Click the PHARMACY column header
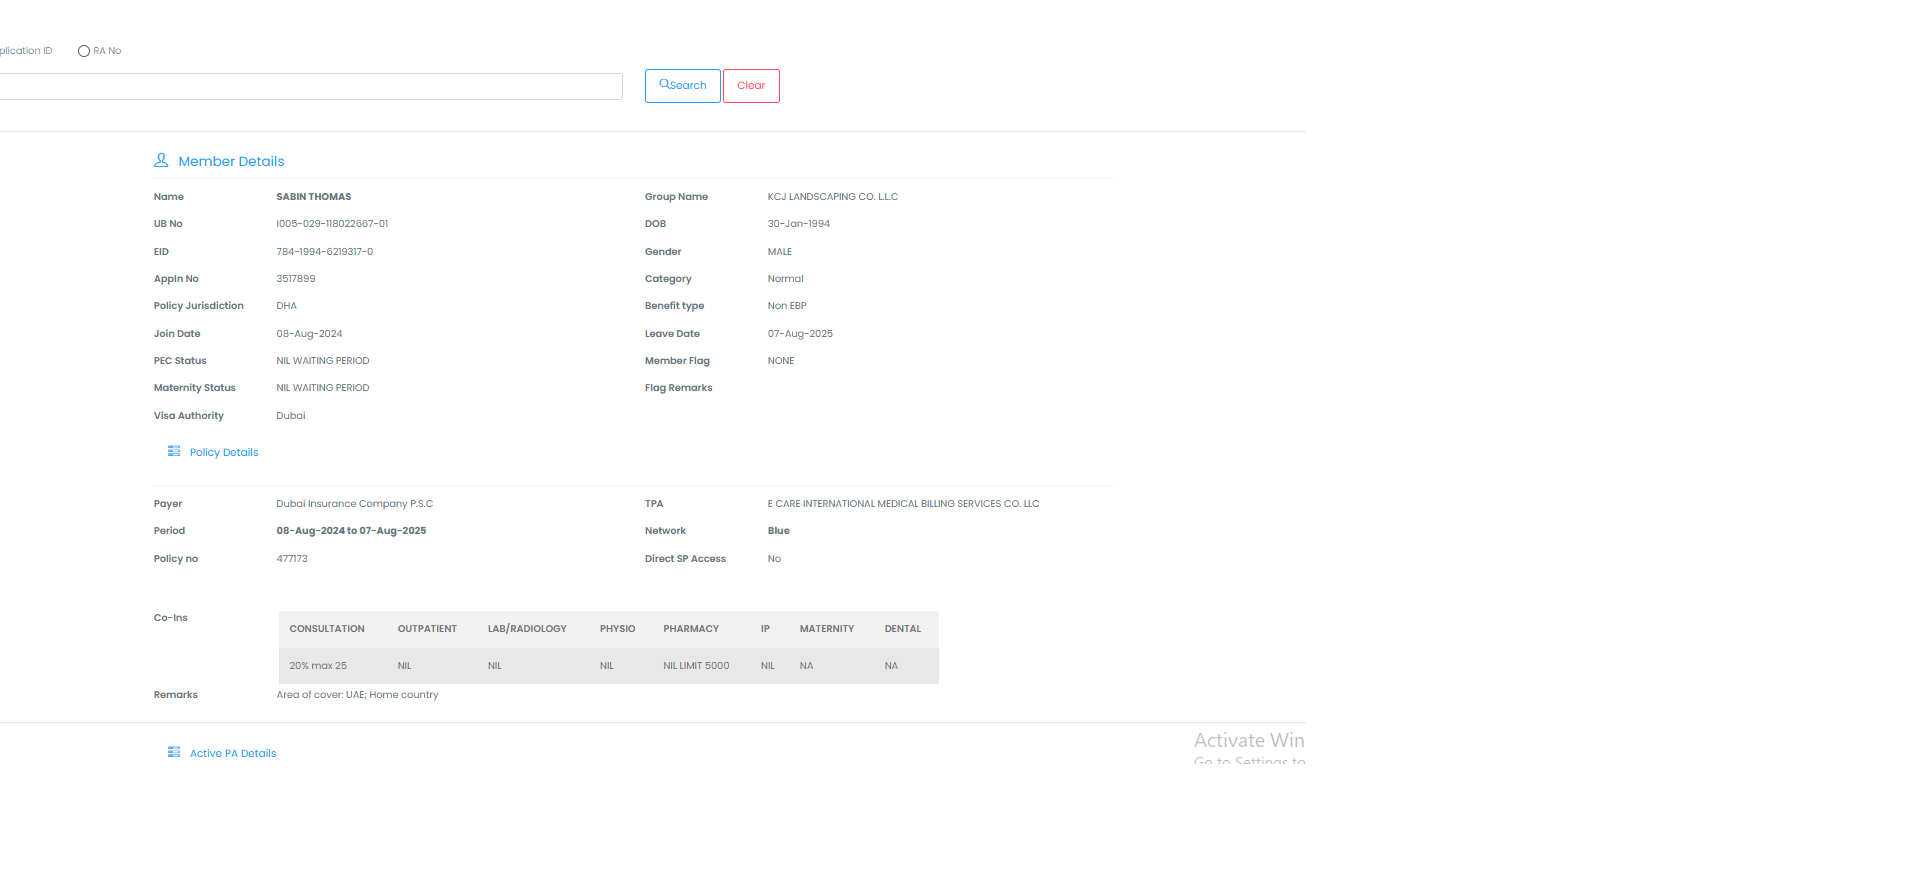The width and height of the screenshot is (1910, 876). pos(691,629)
